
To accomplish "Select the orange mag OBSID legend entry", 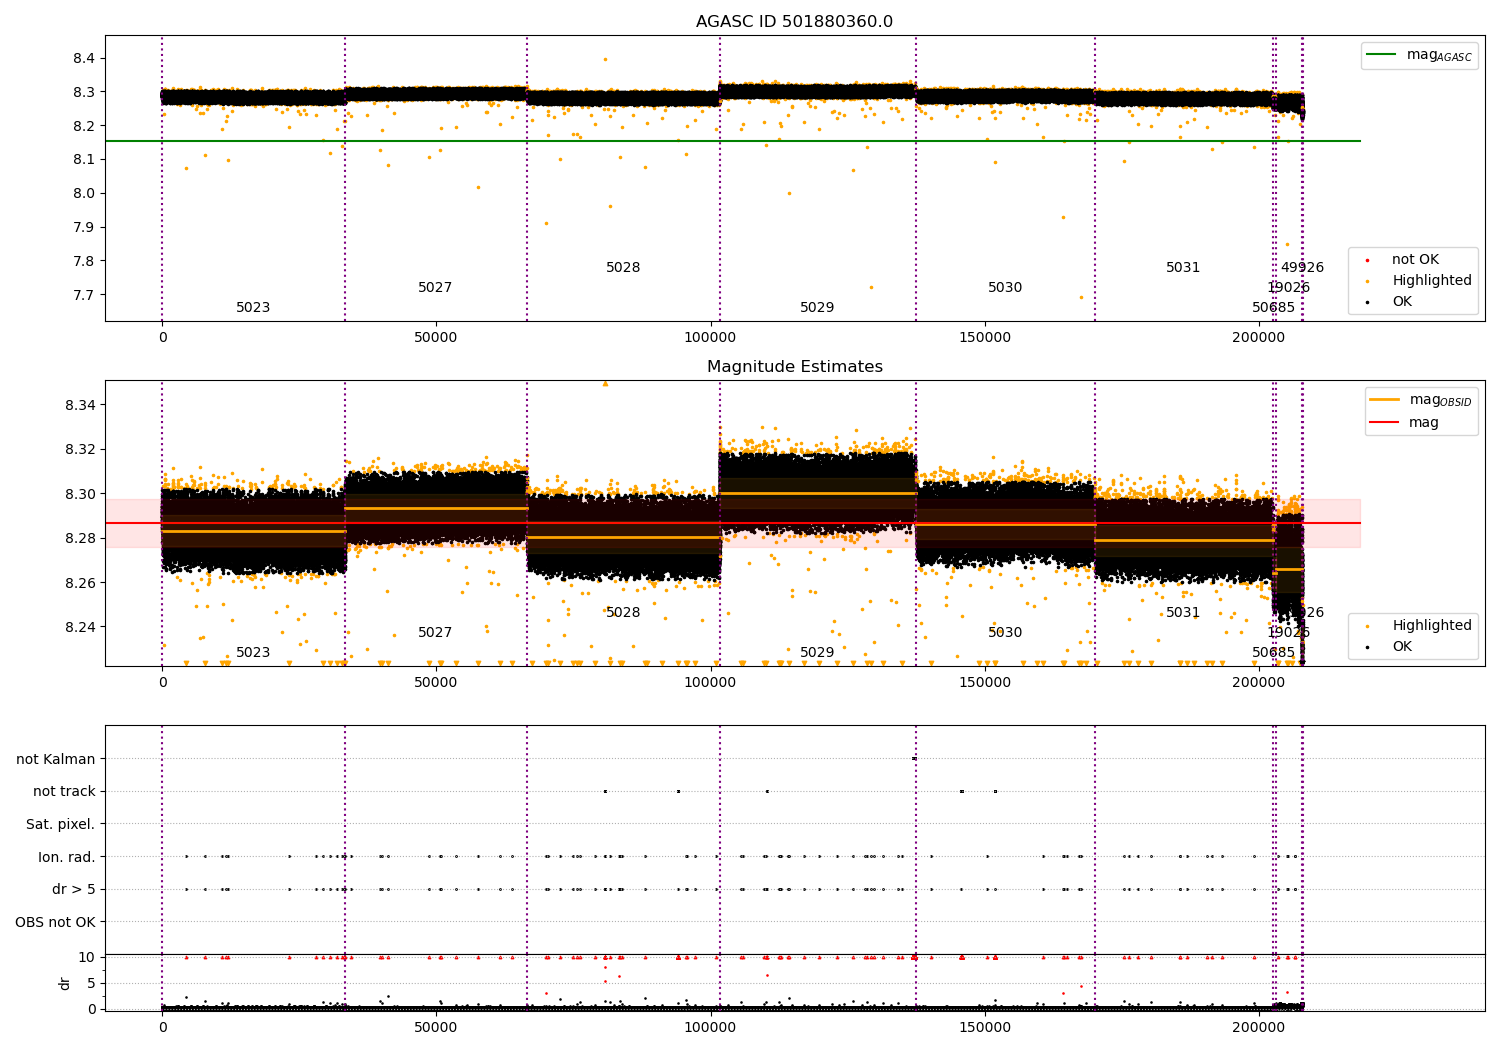I will tap(1420, 400).
